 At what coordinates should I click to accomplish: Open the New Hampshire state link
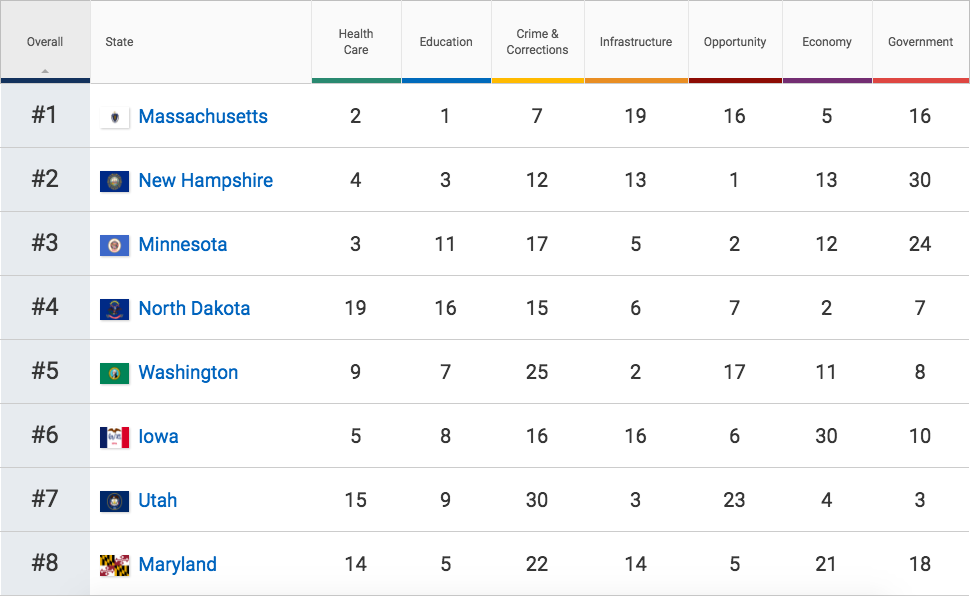(205, 181)
